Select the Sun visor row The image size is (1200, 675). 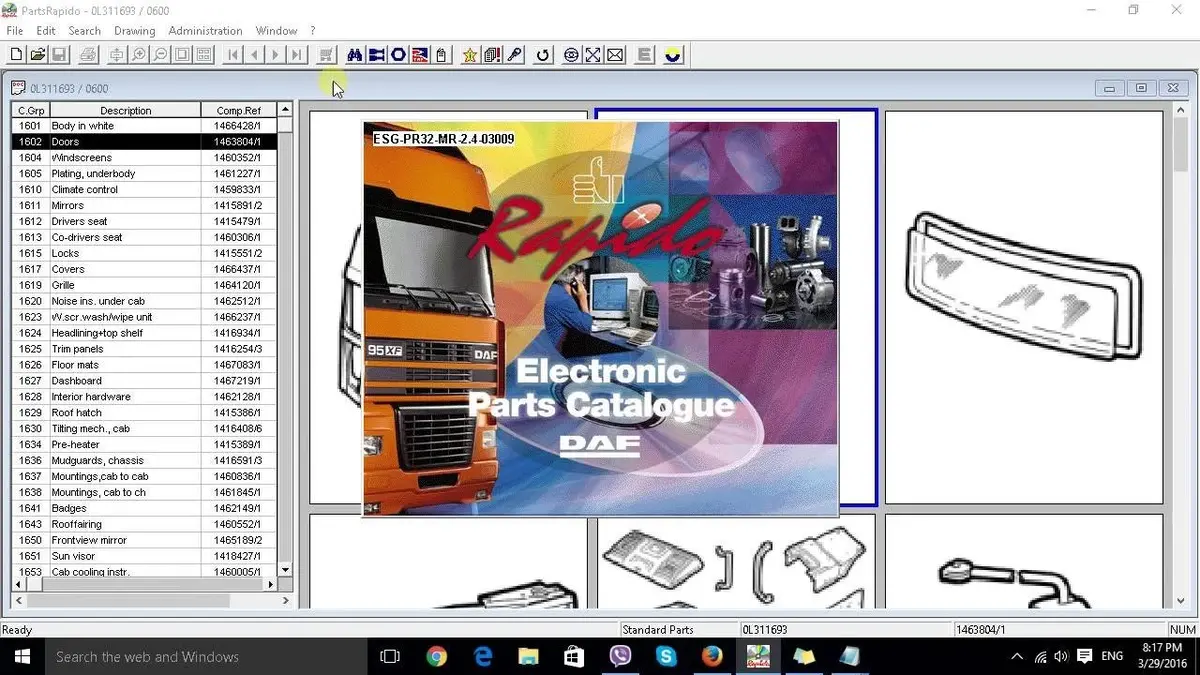coord(143,556)
